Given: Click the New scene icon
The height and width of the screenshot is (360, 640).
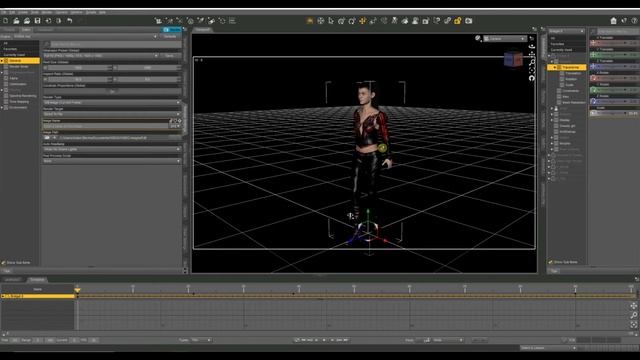Looking at the screenshot, I should 6,20.
